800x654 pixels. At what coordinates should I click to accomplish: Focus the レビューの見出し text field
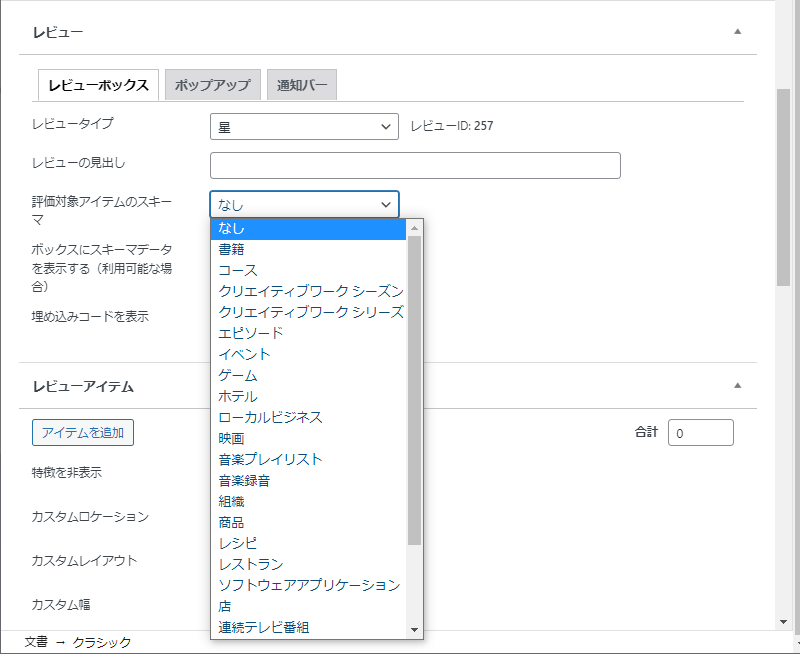pos(415,165)
